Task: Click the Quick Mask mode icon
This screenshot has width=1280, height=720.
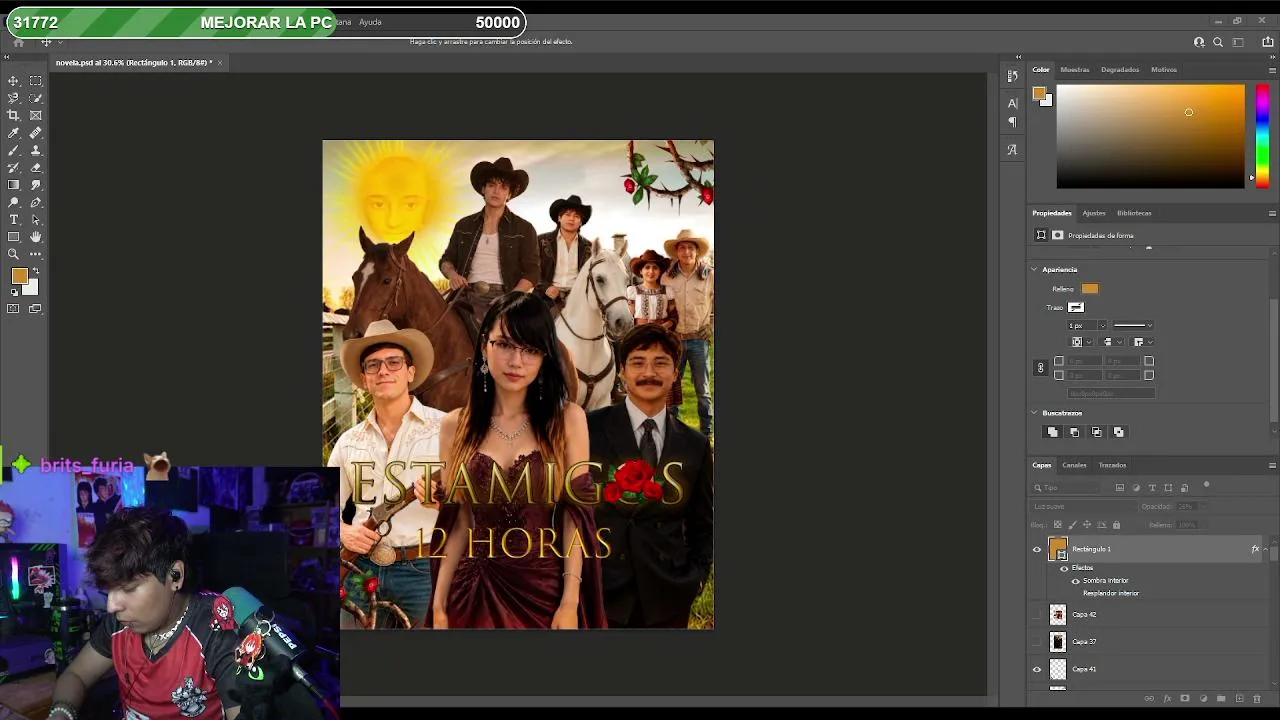Action: pos(13,309)
